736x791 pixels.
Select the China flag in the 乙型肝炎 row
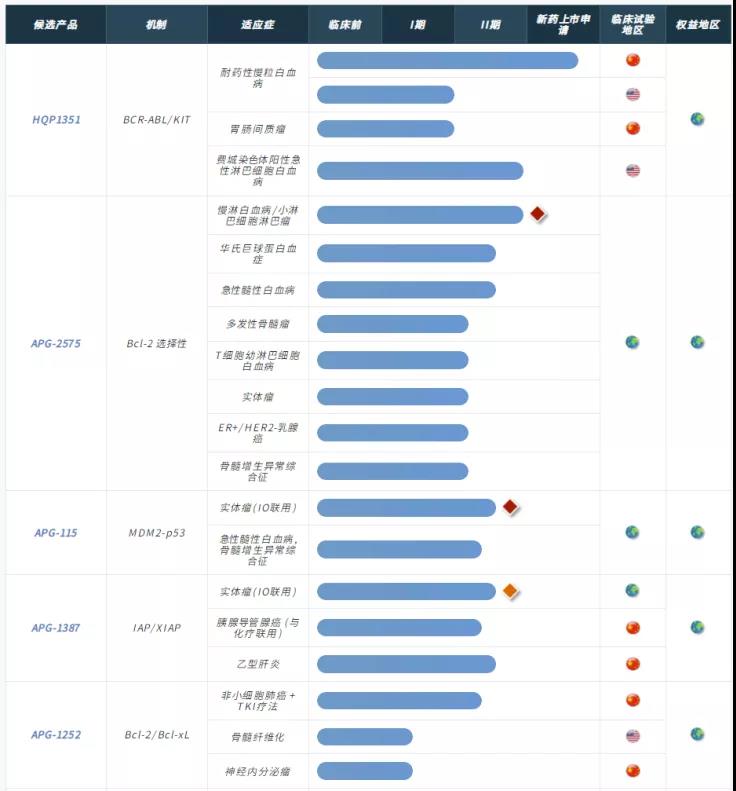pyautogui.click(x=633, y=664)
